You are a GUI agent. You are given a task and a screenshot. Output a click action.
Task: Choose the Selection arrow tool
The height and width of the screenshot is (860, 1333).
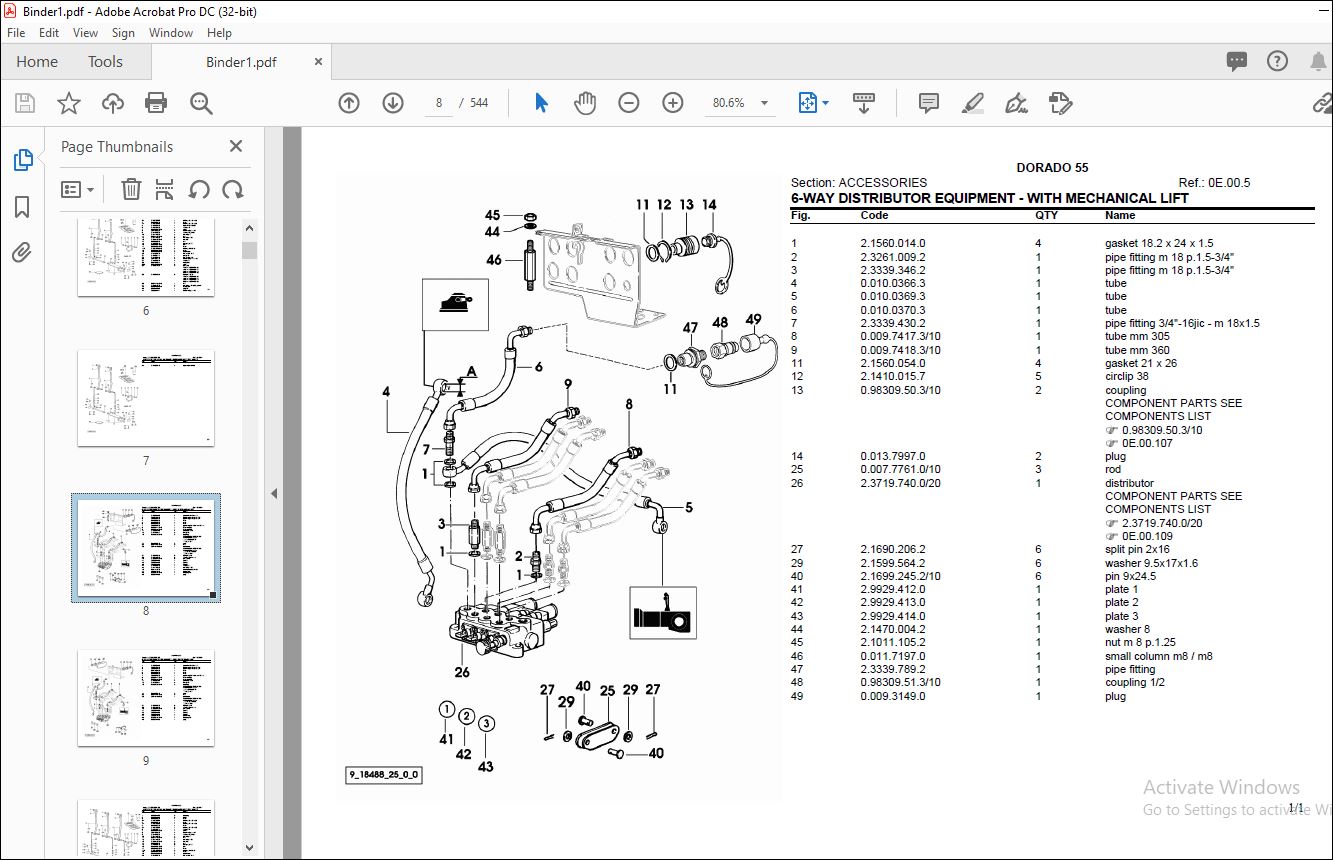(x=541, y=103)
